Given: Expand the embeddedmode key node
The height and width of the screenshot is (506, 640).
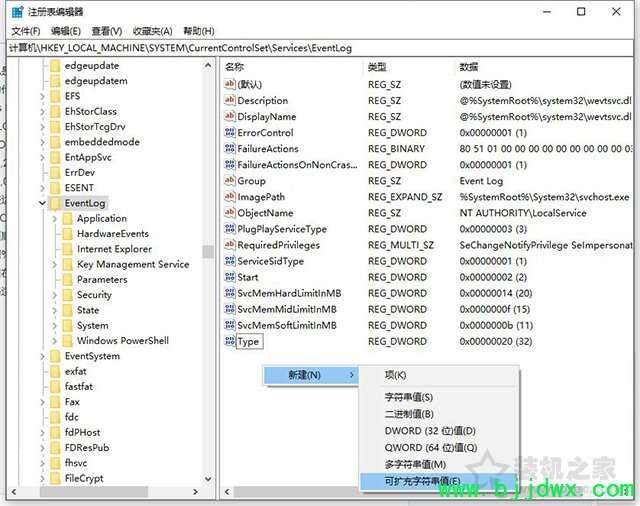Looking at the screenshot, I should pyautogui.click(x=42, y=142).
